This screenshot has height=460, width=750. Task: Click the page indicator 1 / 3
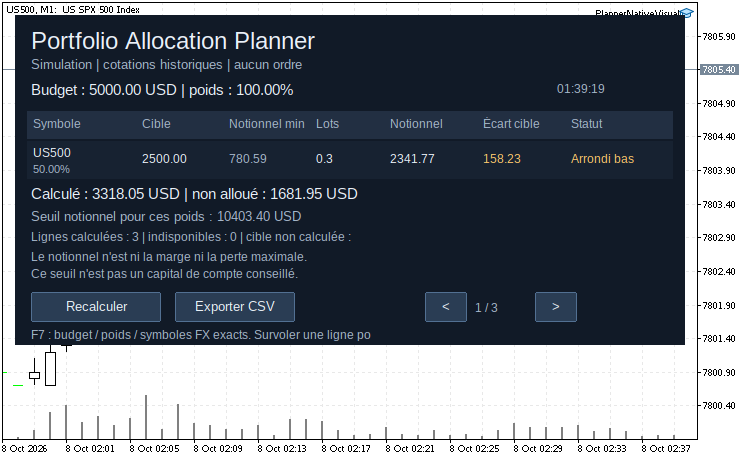pyautogui.click(x=486, y=307)
